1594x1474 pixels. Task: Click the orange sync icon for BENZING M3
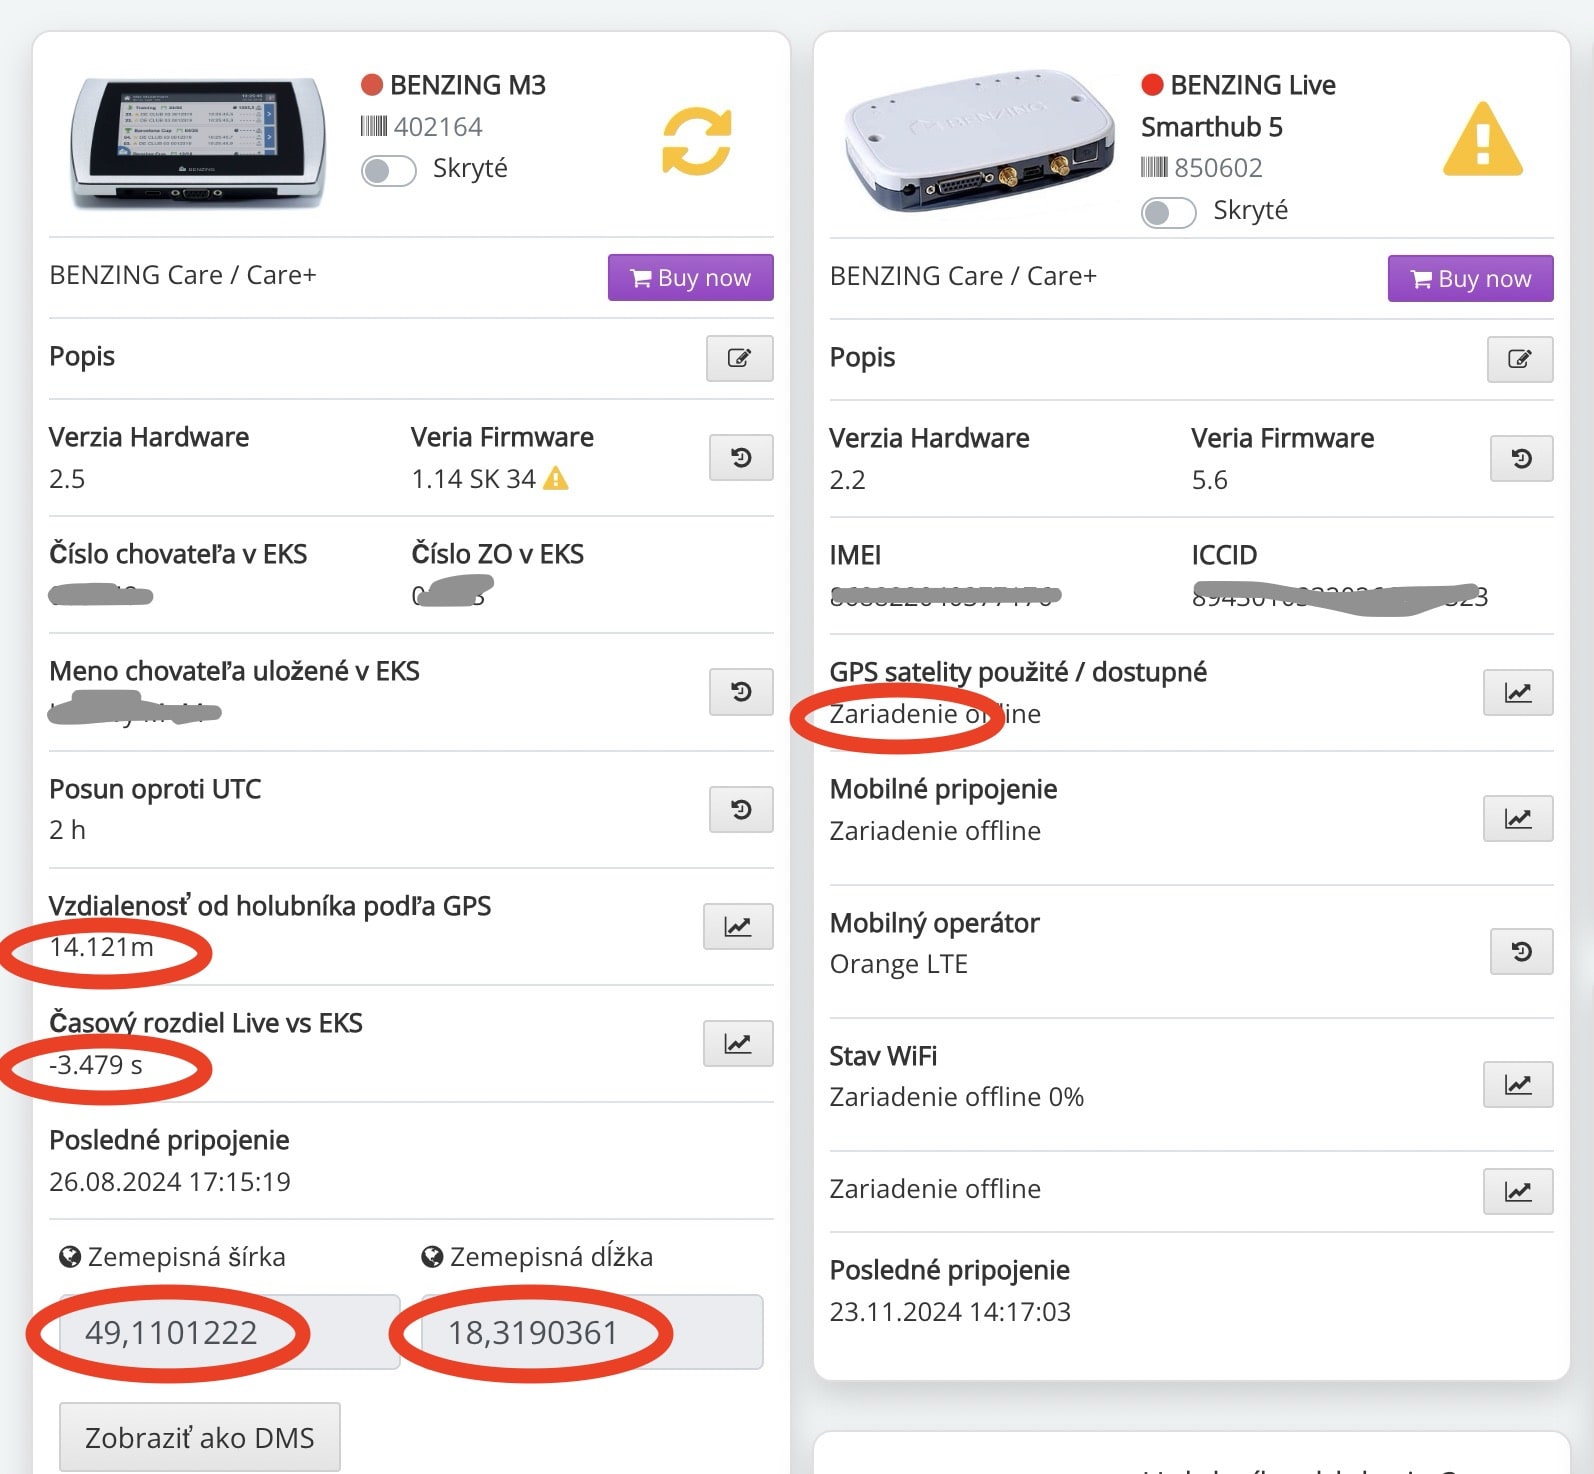[x=697, y=141]
